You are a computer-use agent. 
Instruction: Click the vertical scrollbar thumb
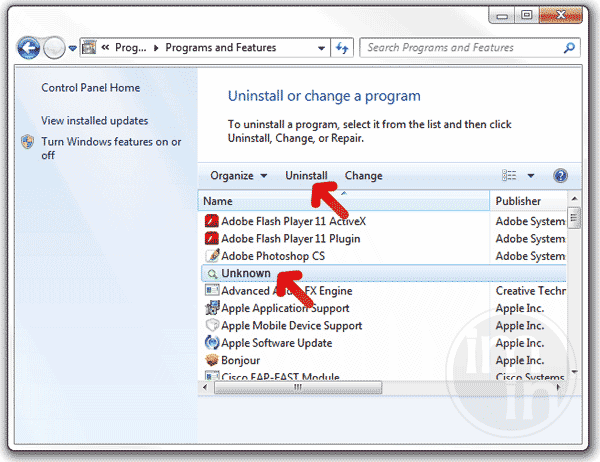coord(574,218)
